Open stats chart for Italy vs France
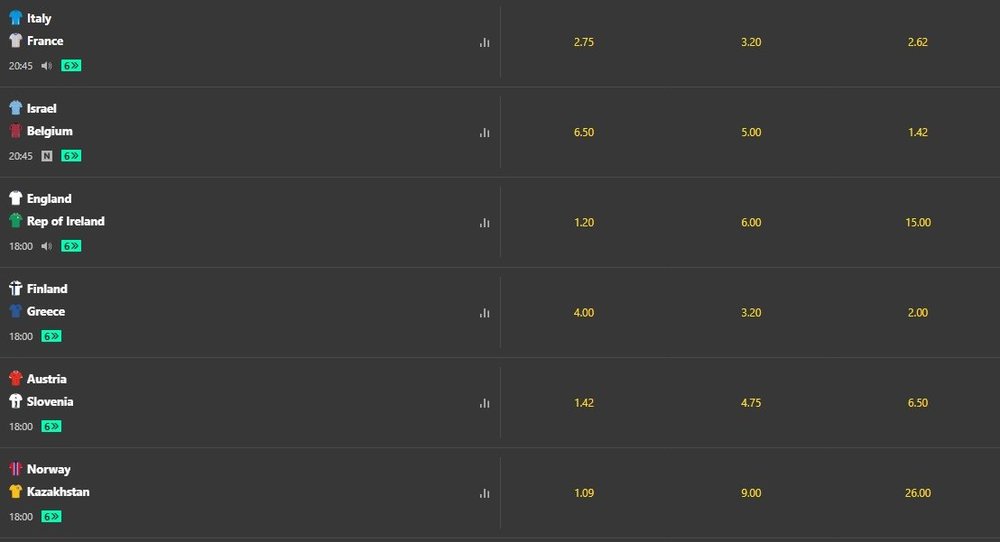Viewport: 1000px width, 542px height. pyautogui.click(x=484, y=42)
